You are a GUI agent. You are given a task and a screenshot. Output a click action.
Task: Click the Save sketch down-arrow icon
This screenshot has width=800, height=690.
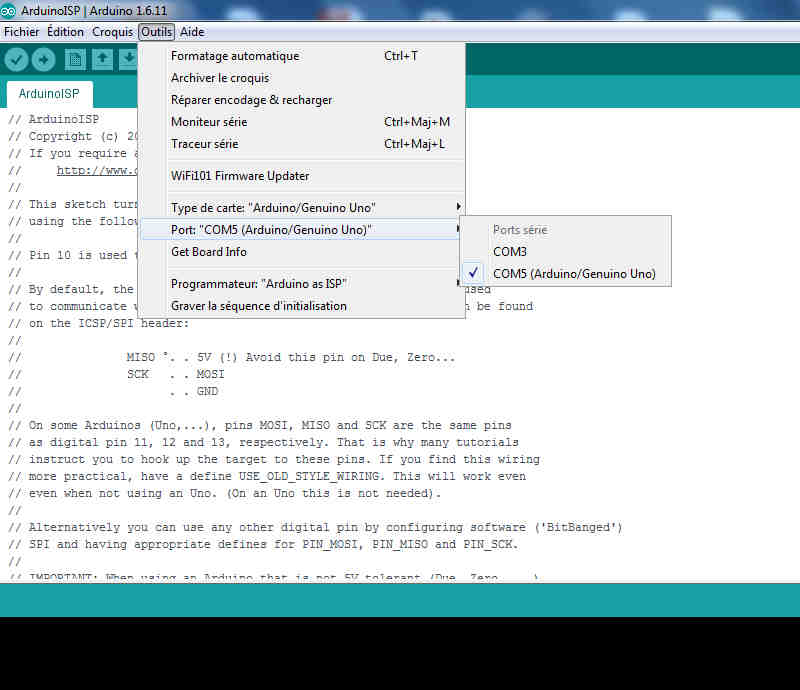tap(129, 59)
